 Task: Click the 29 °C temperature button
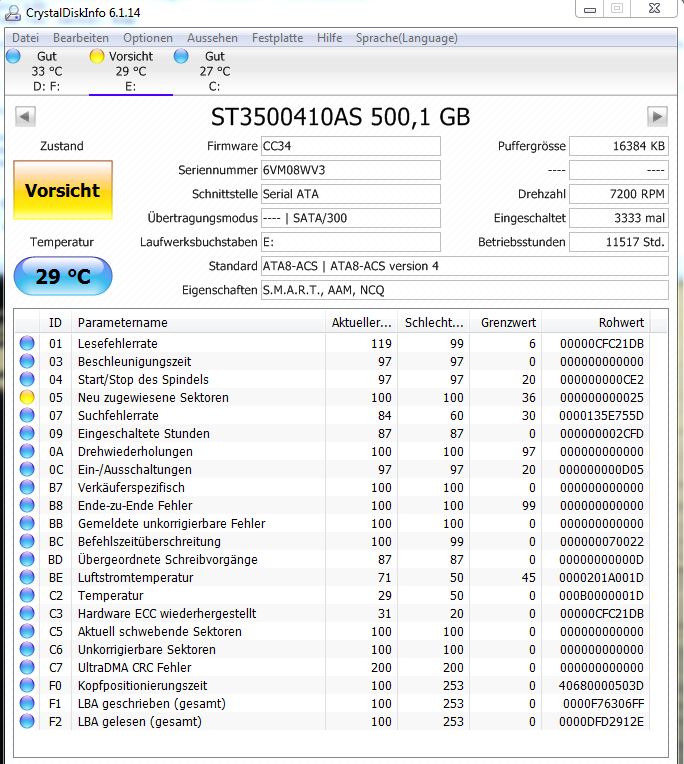point(63,276)
